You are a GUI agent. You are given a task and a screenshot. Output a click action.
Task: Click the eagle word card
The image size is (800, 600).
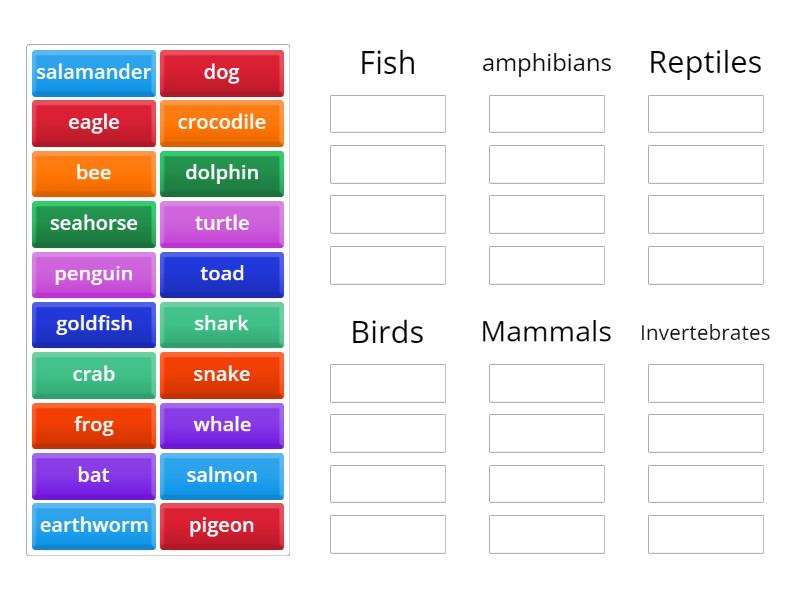pos(93,123)
